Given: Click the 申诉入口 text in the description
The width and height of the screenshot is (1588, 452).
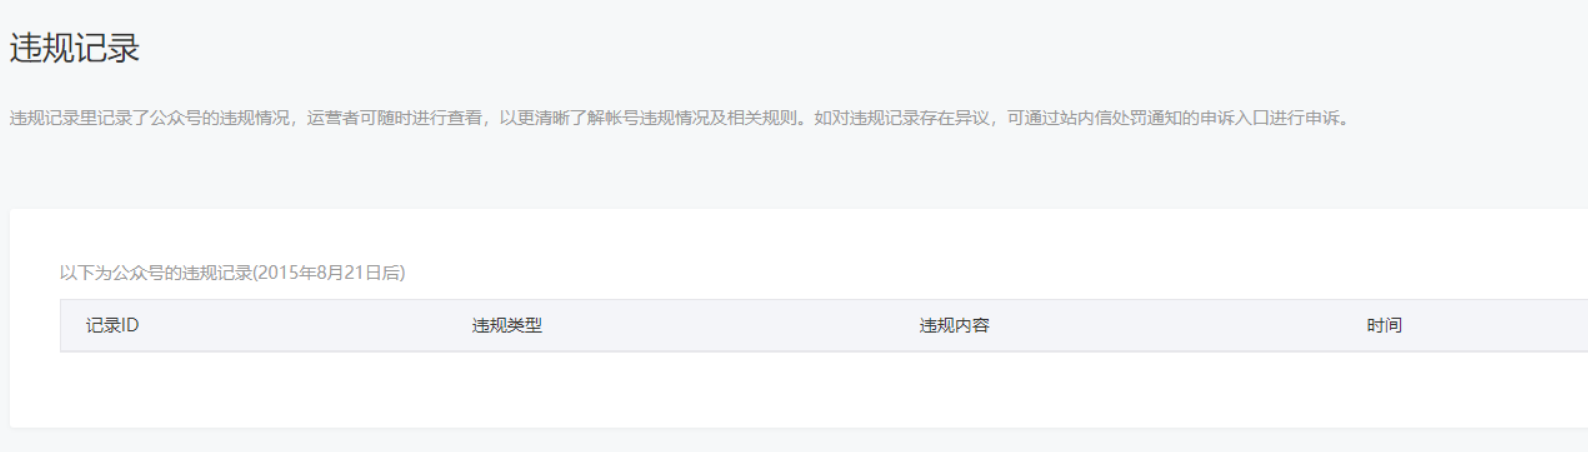Looking at the screenshot, I should [x=1234, y=118].
